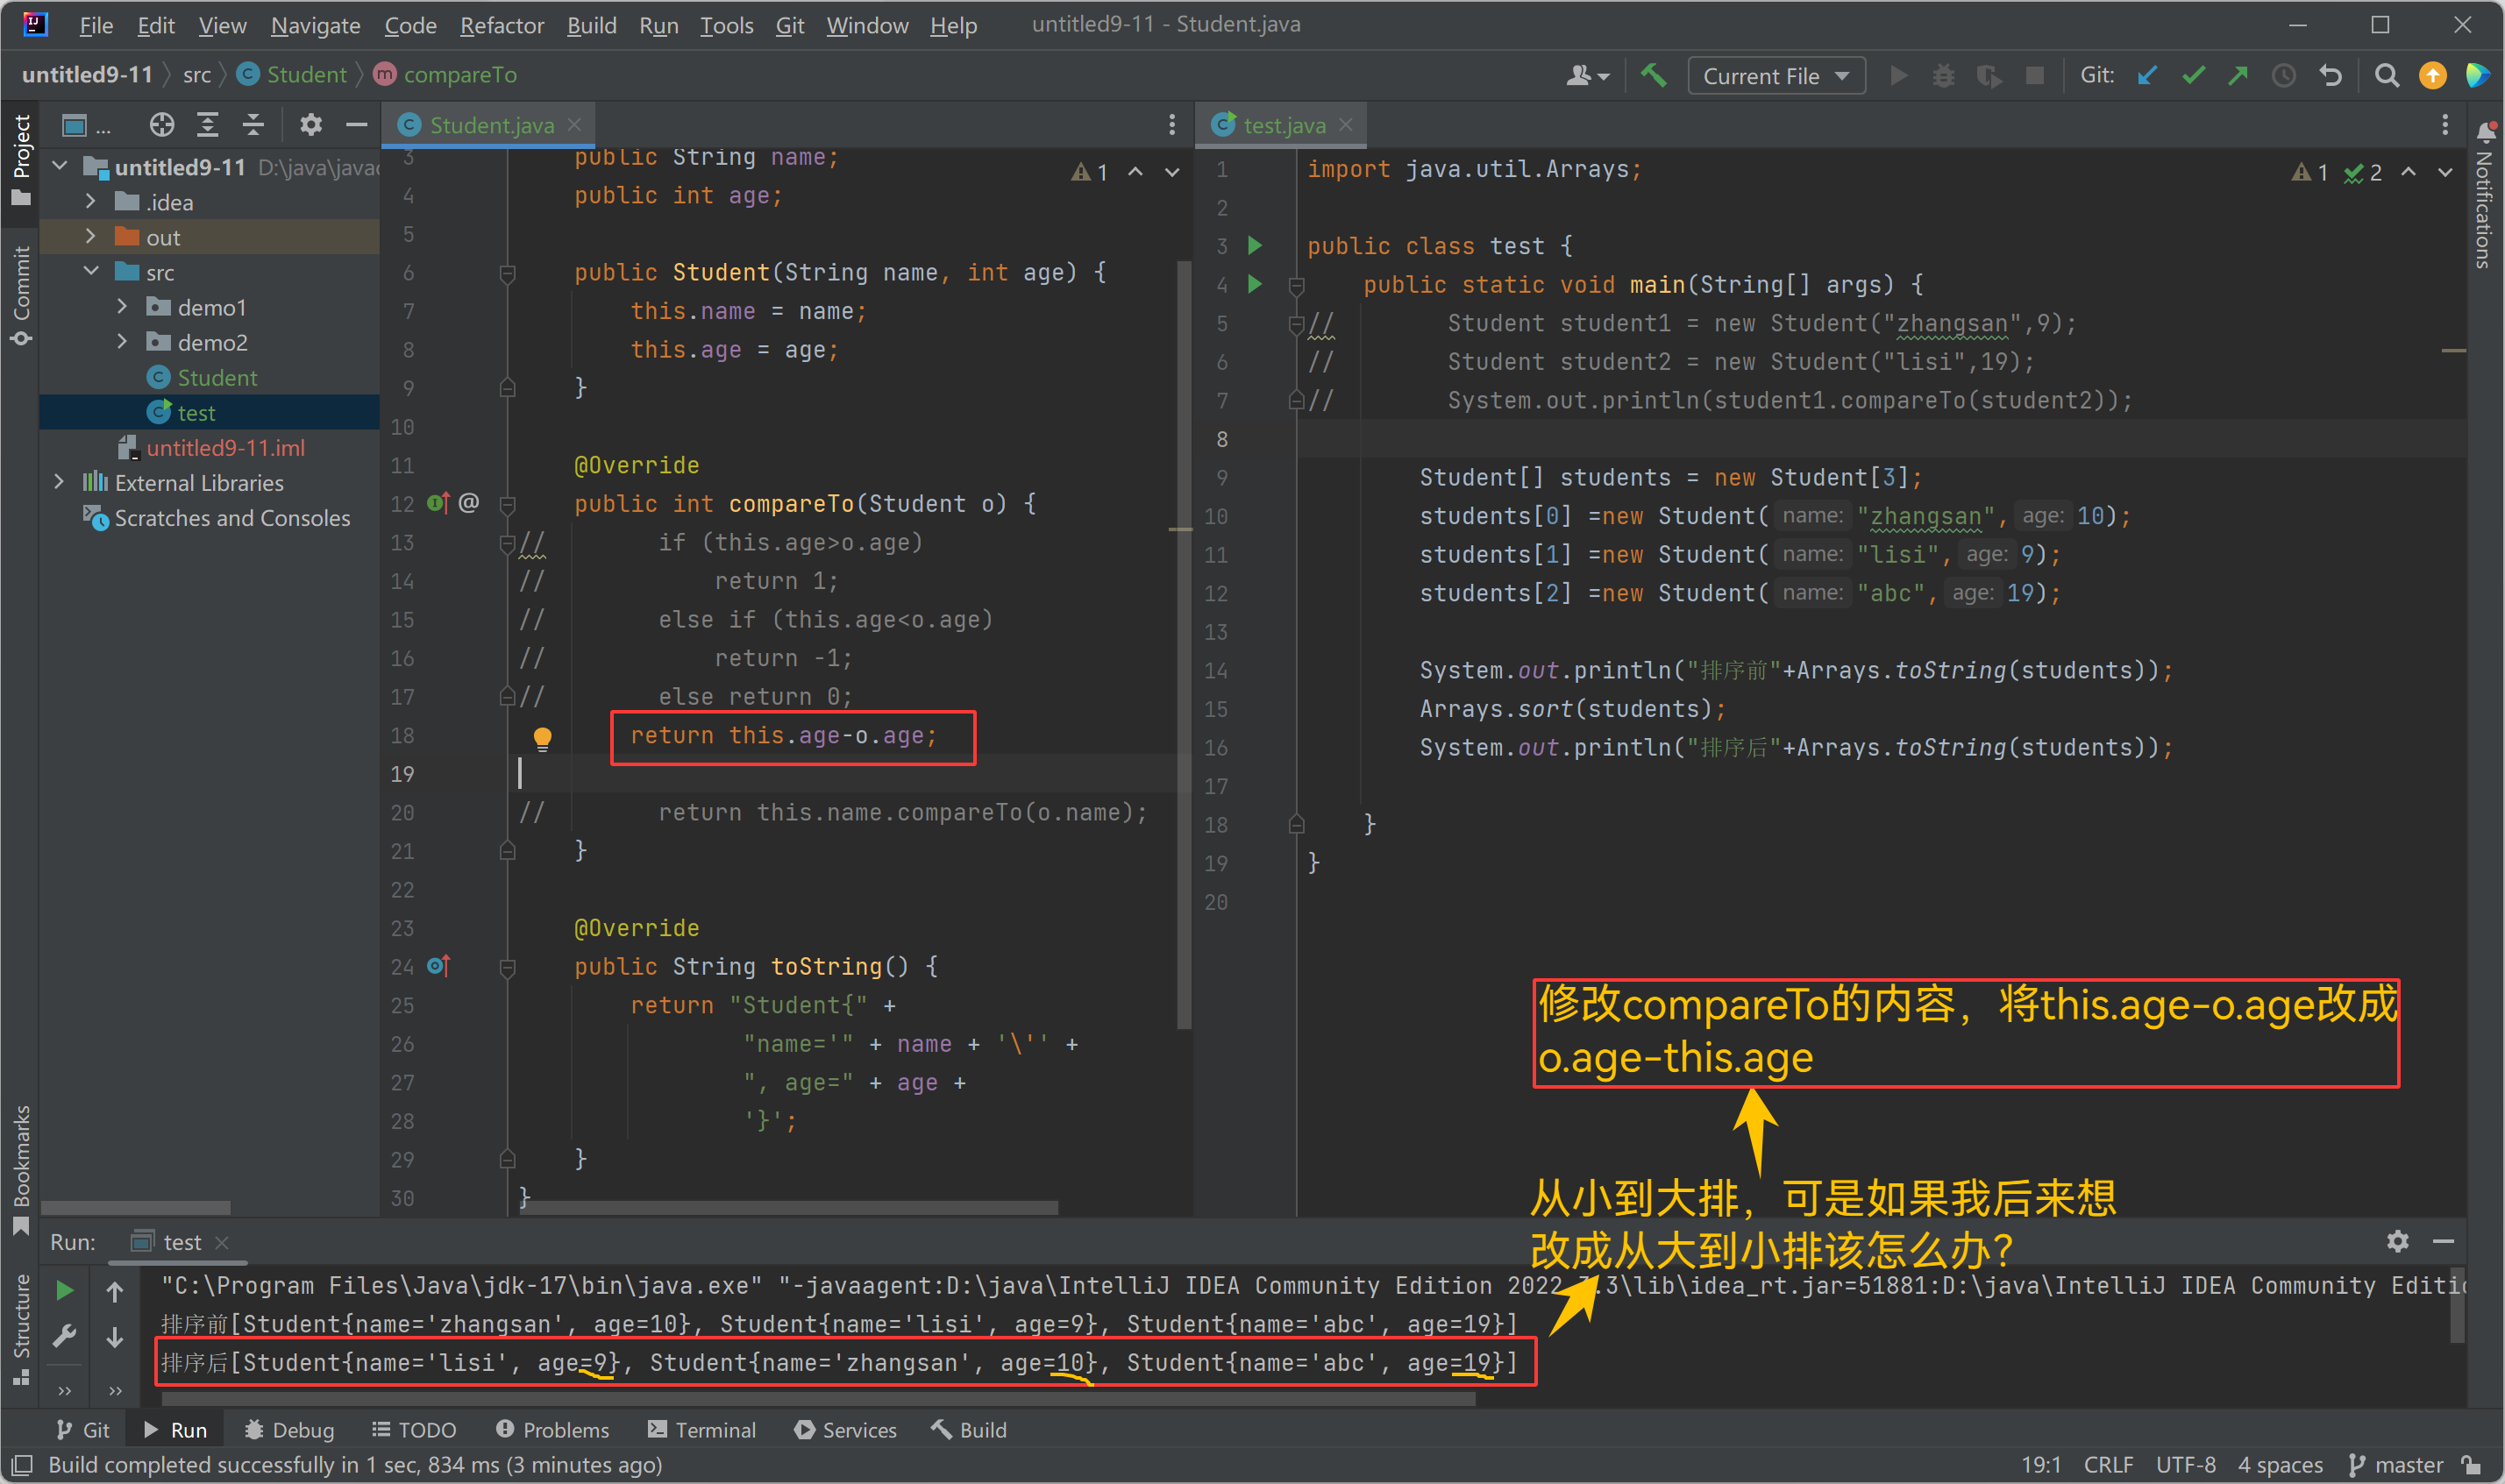Open the TODO panel
The image size is (2505, 1484).
tap(415, 1429)
